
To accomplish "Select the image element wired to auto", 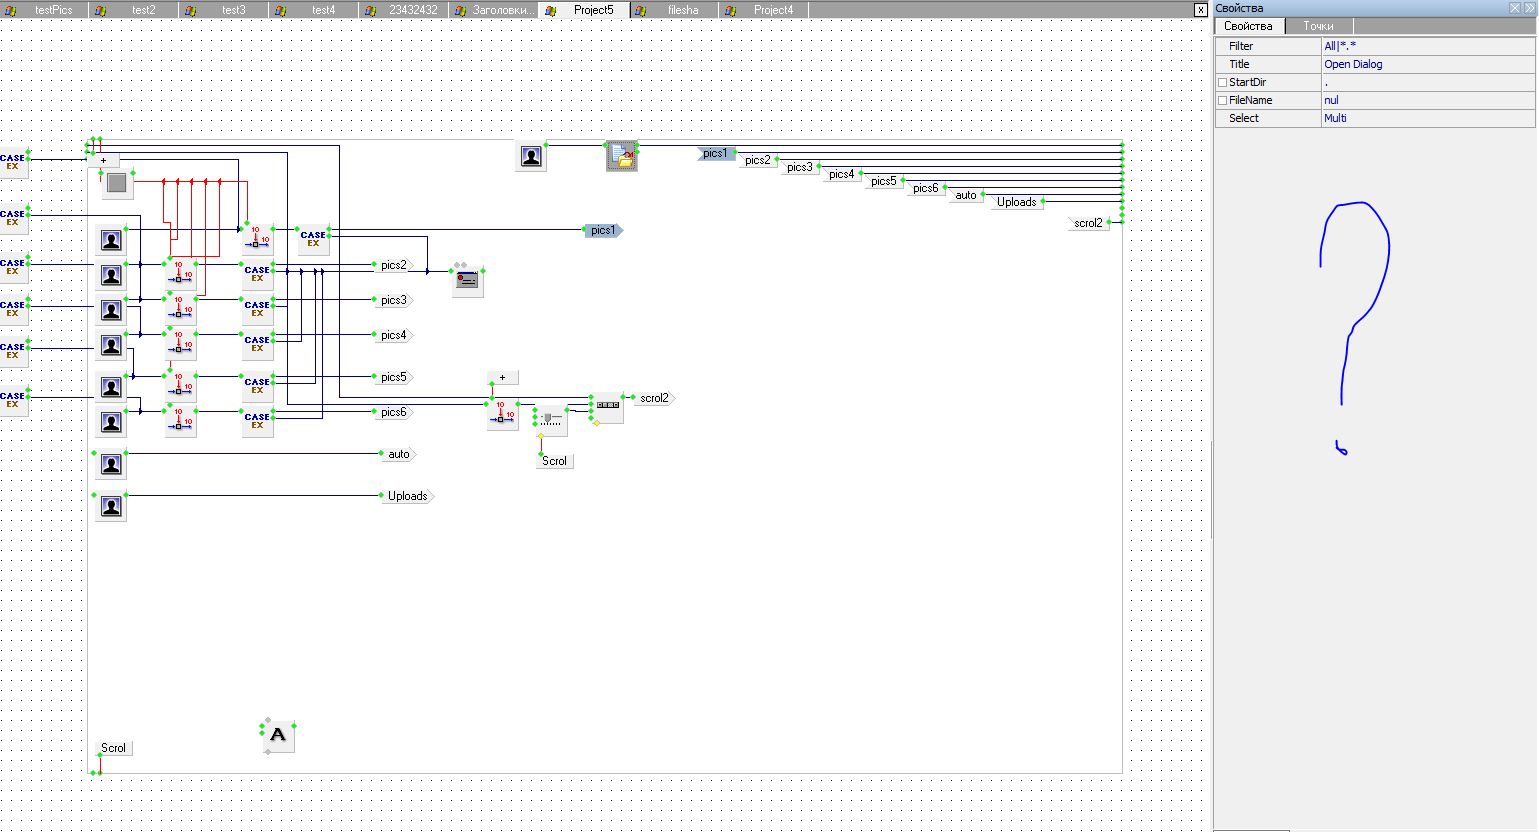I will [111, 464].
